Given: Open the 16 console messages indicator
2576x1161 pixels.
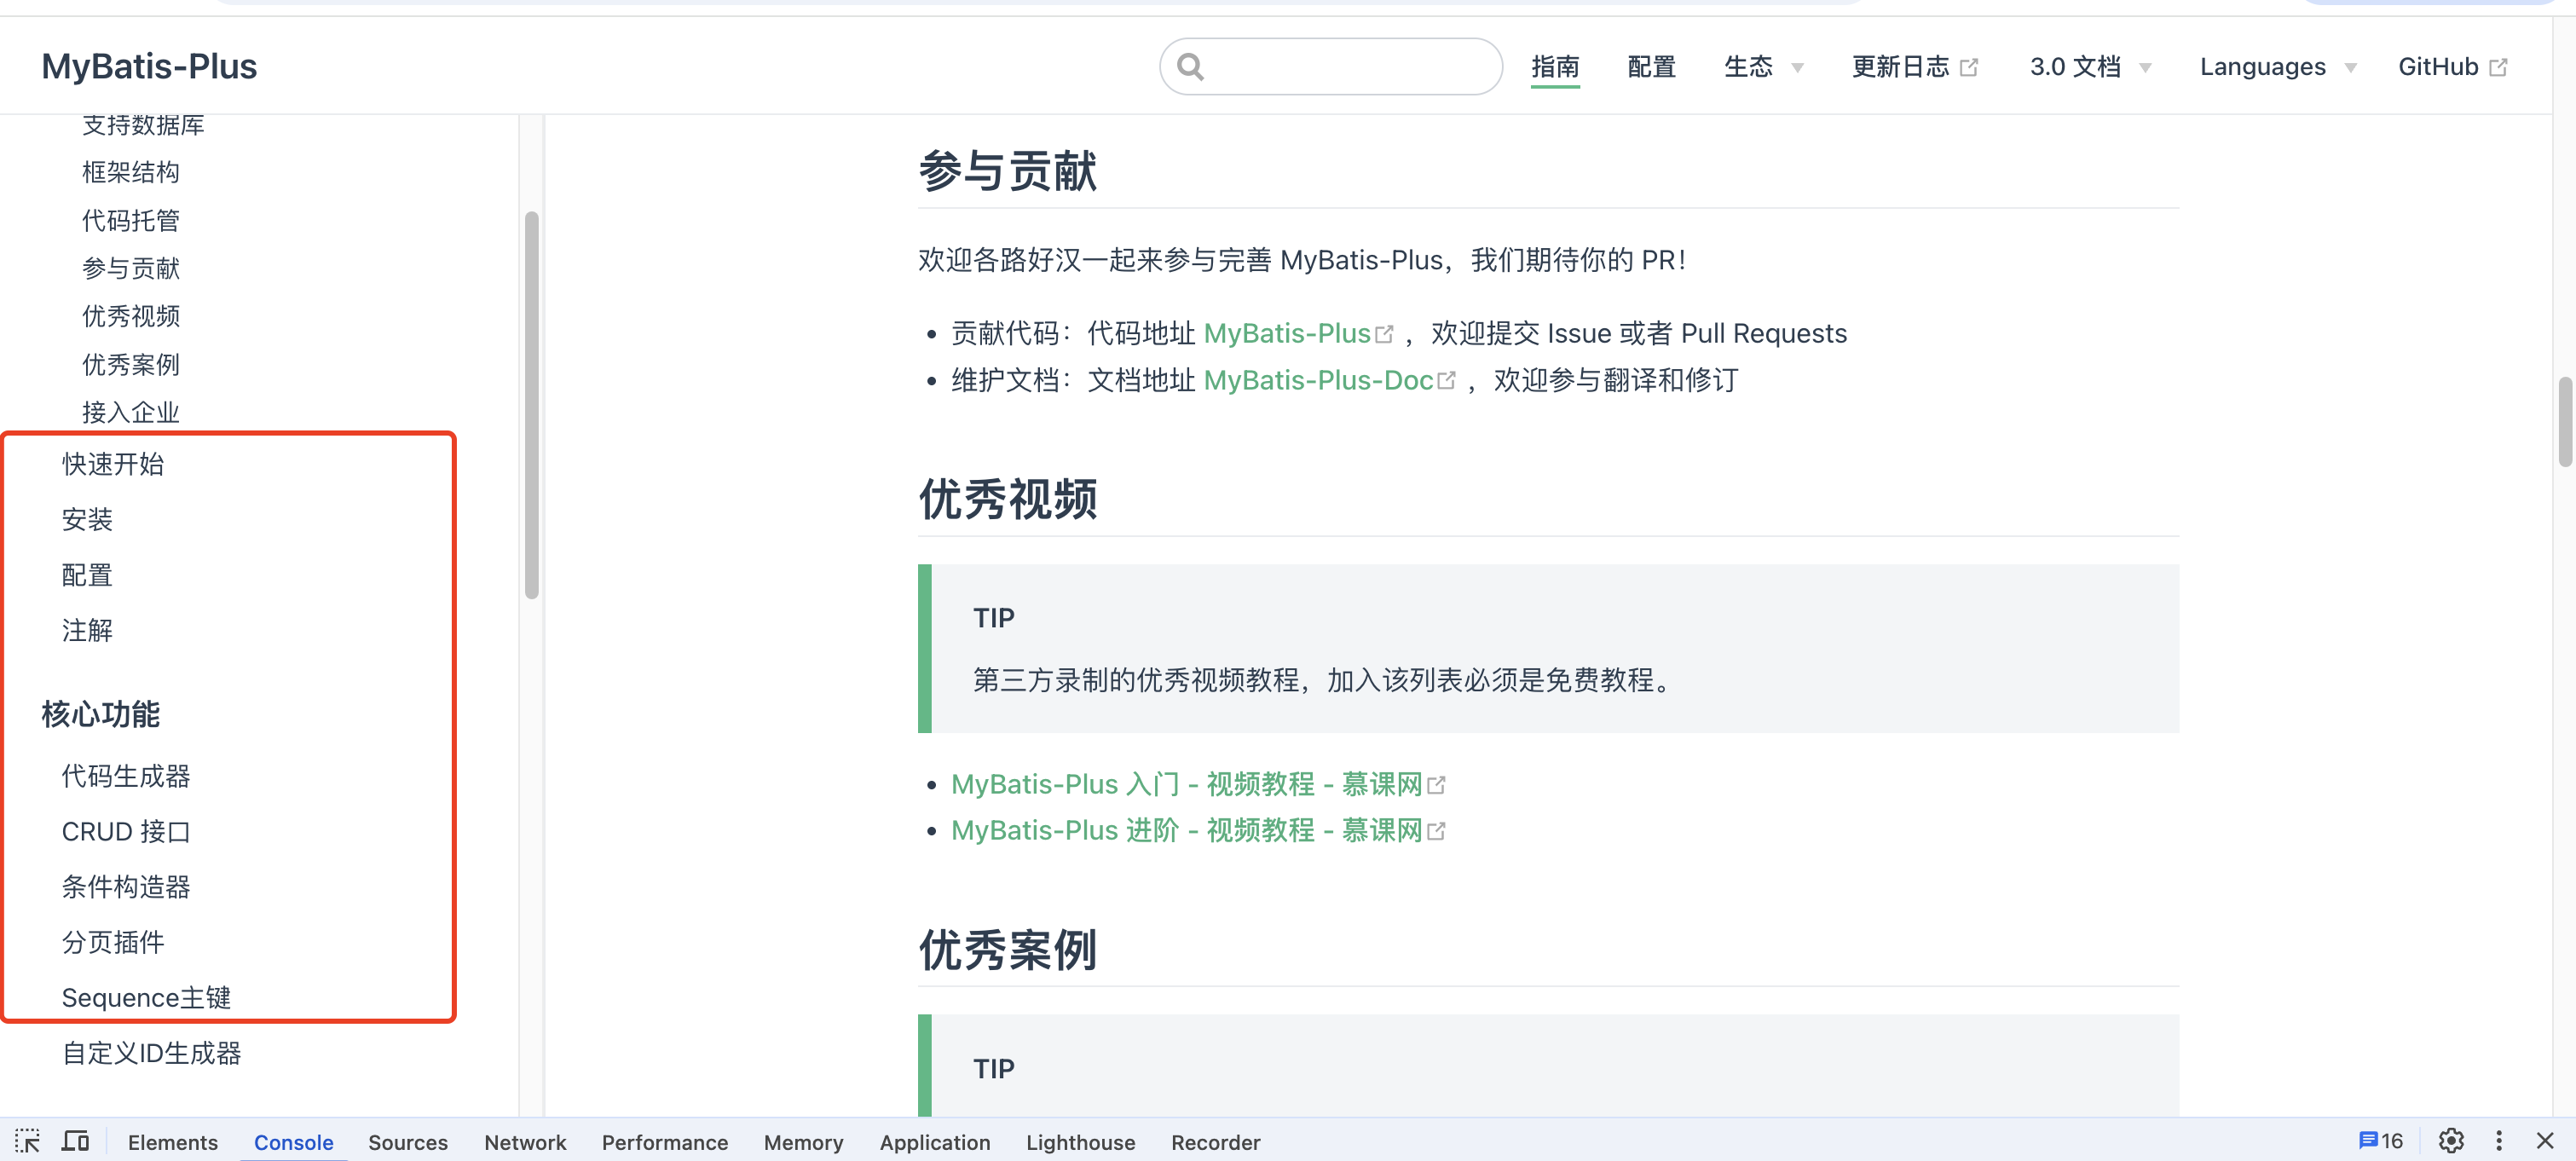Looking at the screenshot, I should coord(2381,1141).
